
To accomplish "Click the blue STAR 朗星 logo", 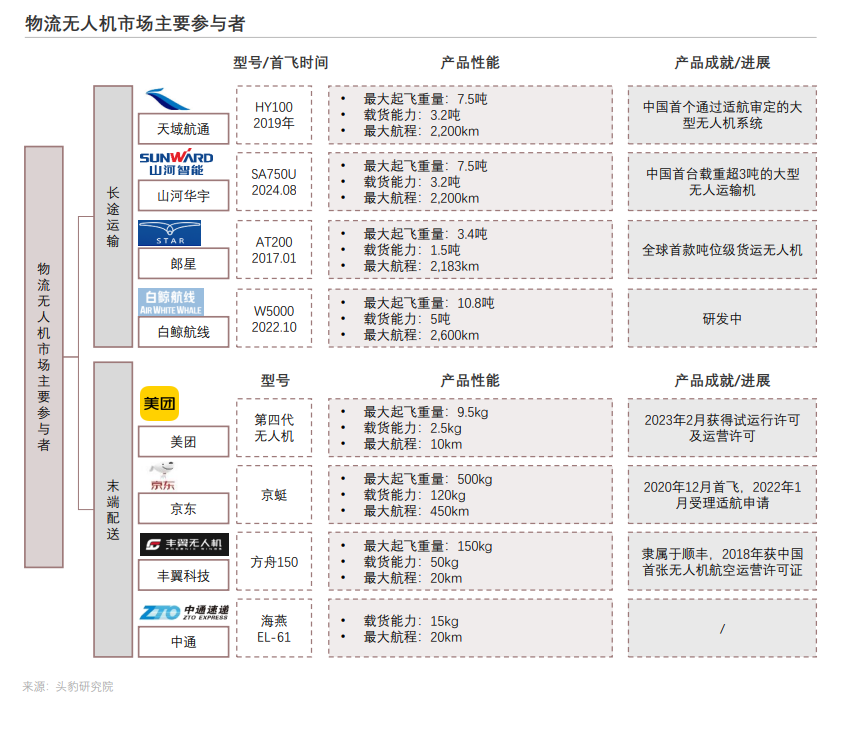I will pyautogui.click(x=169, y=233).
